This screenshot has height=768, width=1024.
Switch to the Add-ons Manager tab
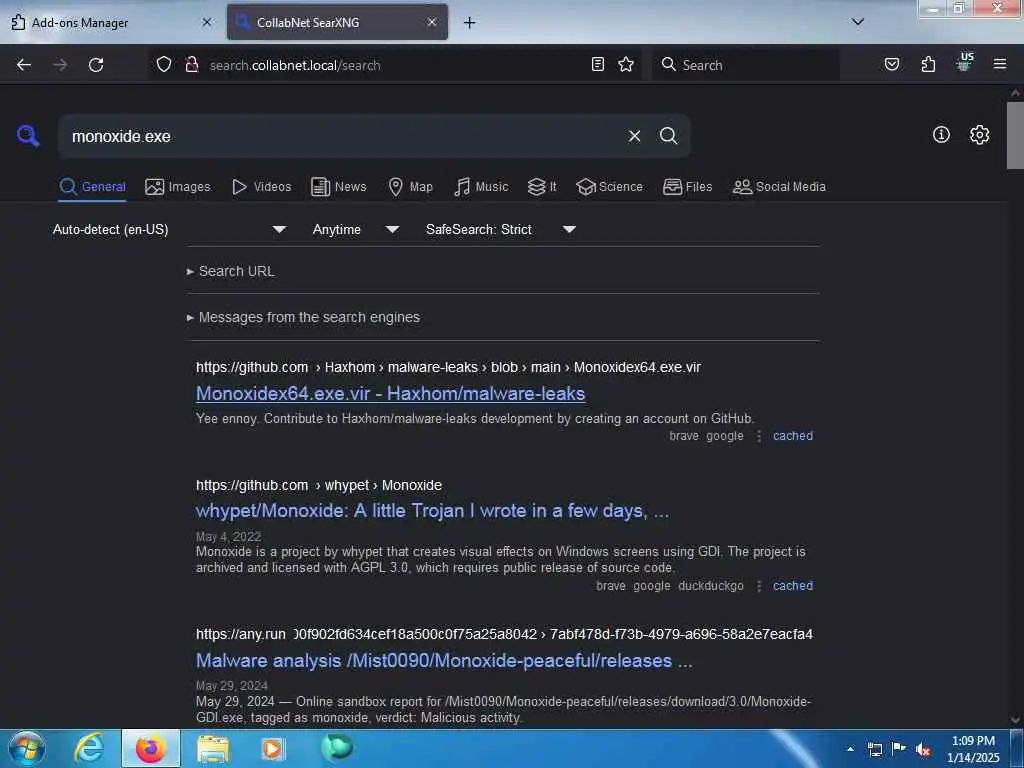[x=111, y=22]
